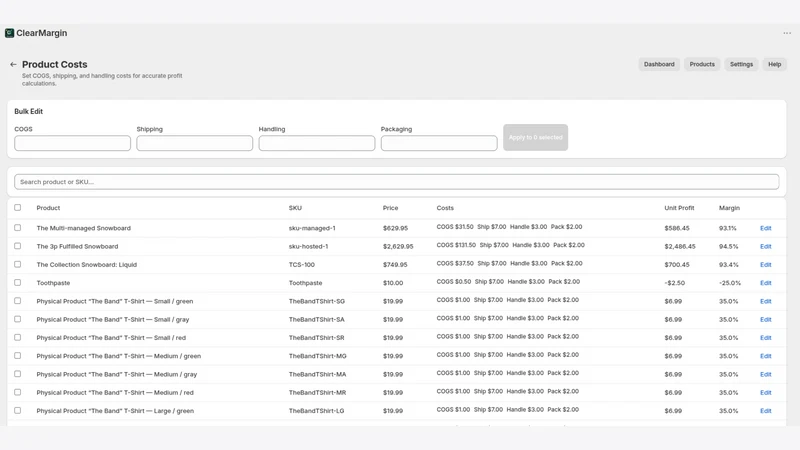Click the sku-hosted-1 SKU cell
This screenshot has height=450, width=800.
(x=308, y=246)
